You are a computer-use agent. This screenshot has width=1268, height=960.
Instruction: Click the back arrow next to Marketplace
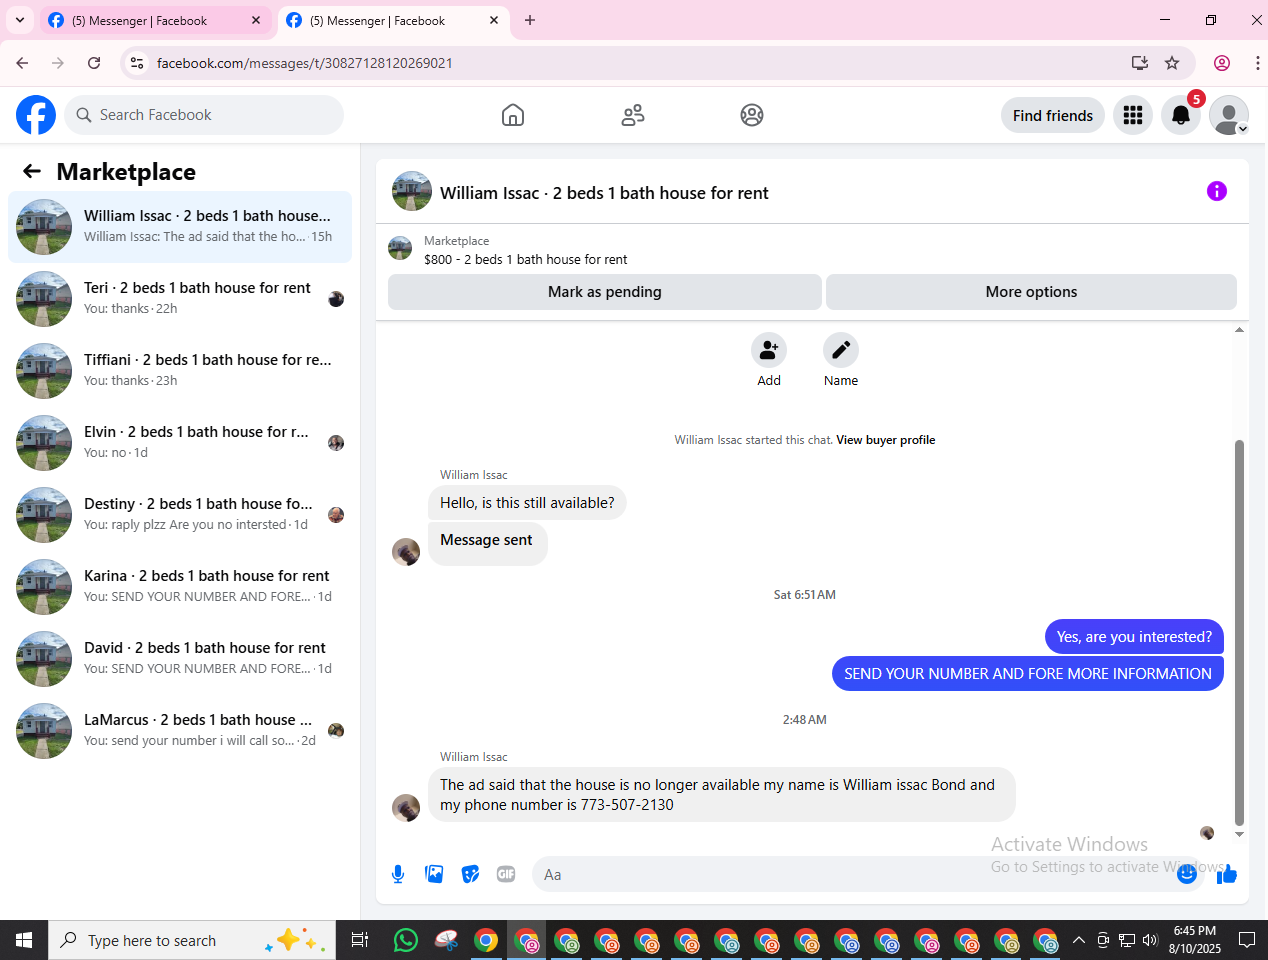point(32,171)
